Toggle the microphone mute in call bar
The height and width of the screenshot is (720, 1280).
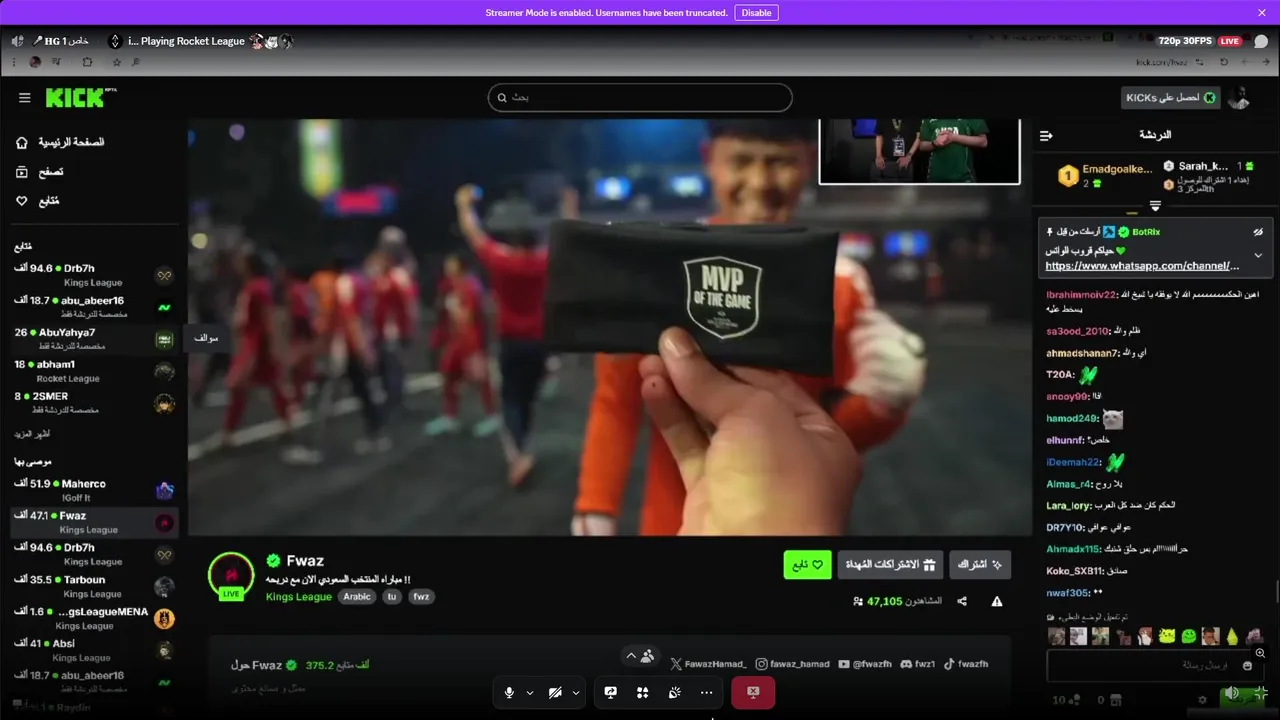click(x=509, y=692)
